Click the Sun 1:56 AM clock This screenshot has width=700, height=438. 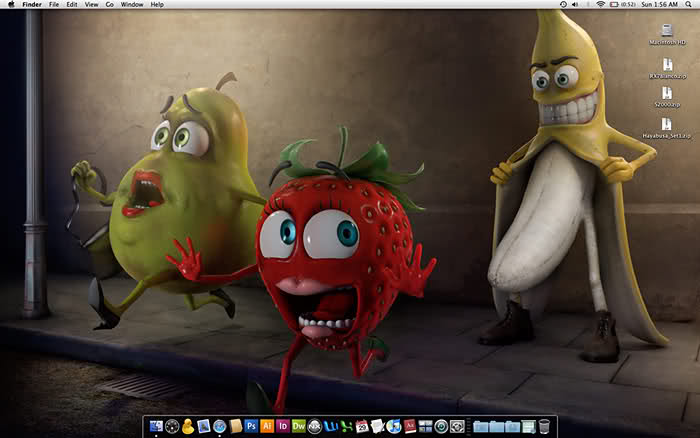tap(660, 4)
